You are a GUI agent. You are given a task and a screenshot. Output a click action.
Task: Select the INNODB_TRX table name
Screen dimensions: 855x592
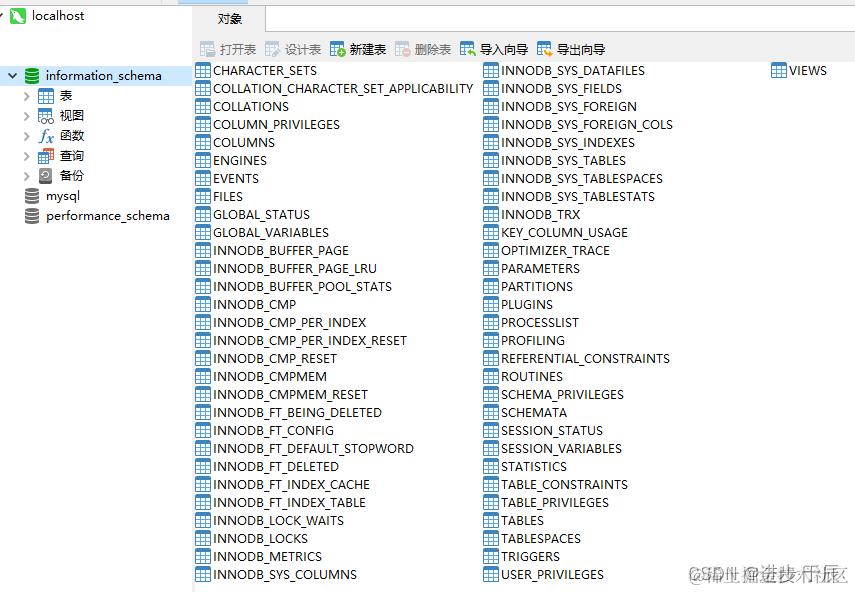point(540,214)
